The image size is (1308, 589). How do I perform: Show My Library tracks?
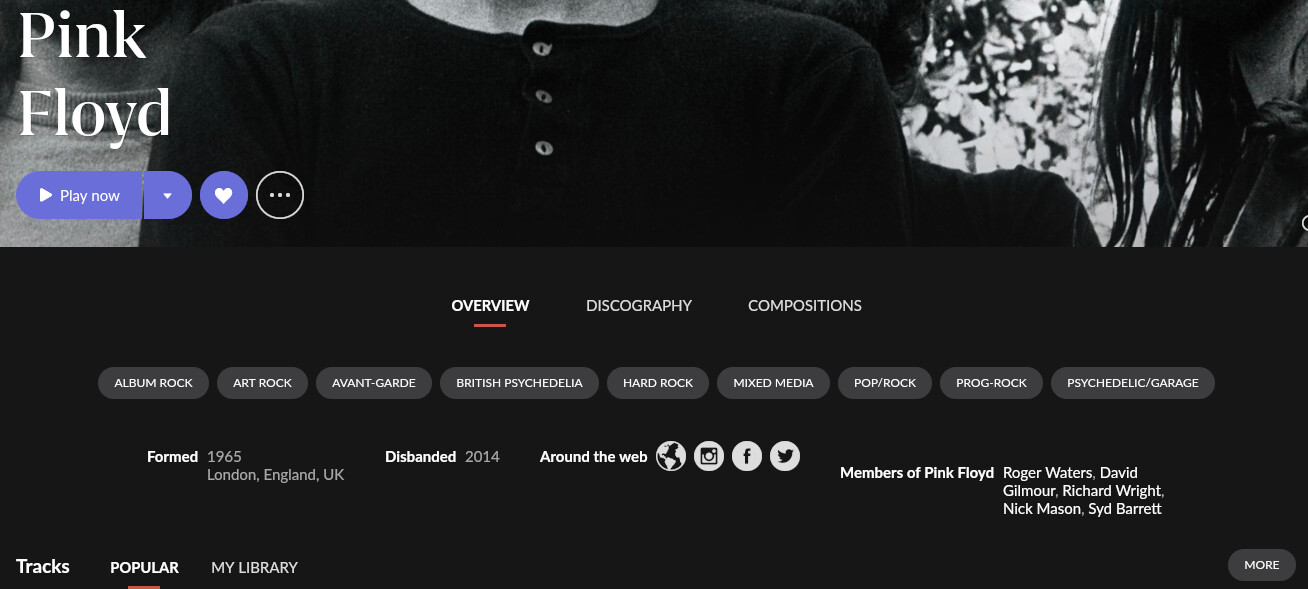click(254, 567)
